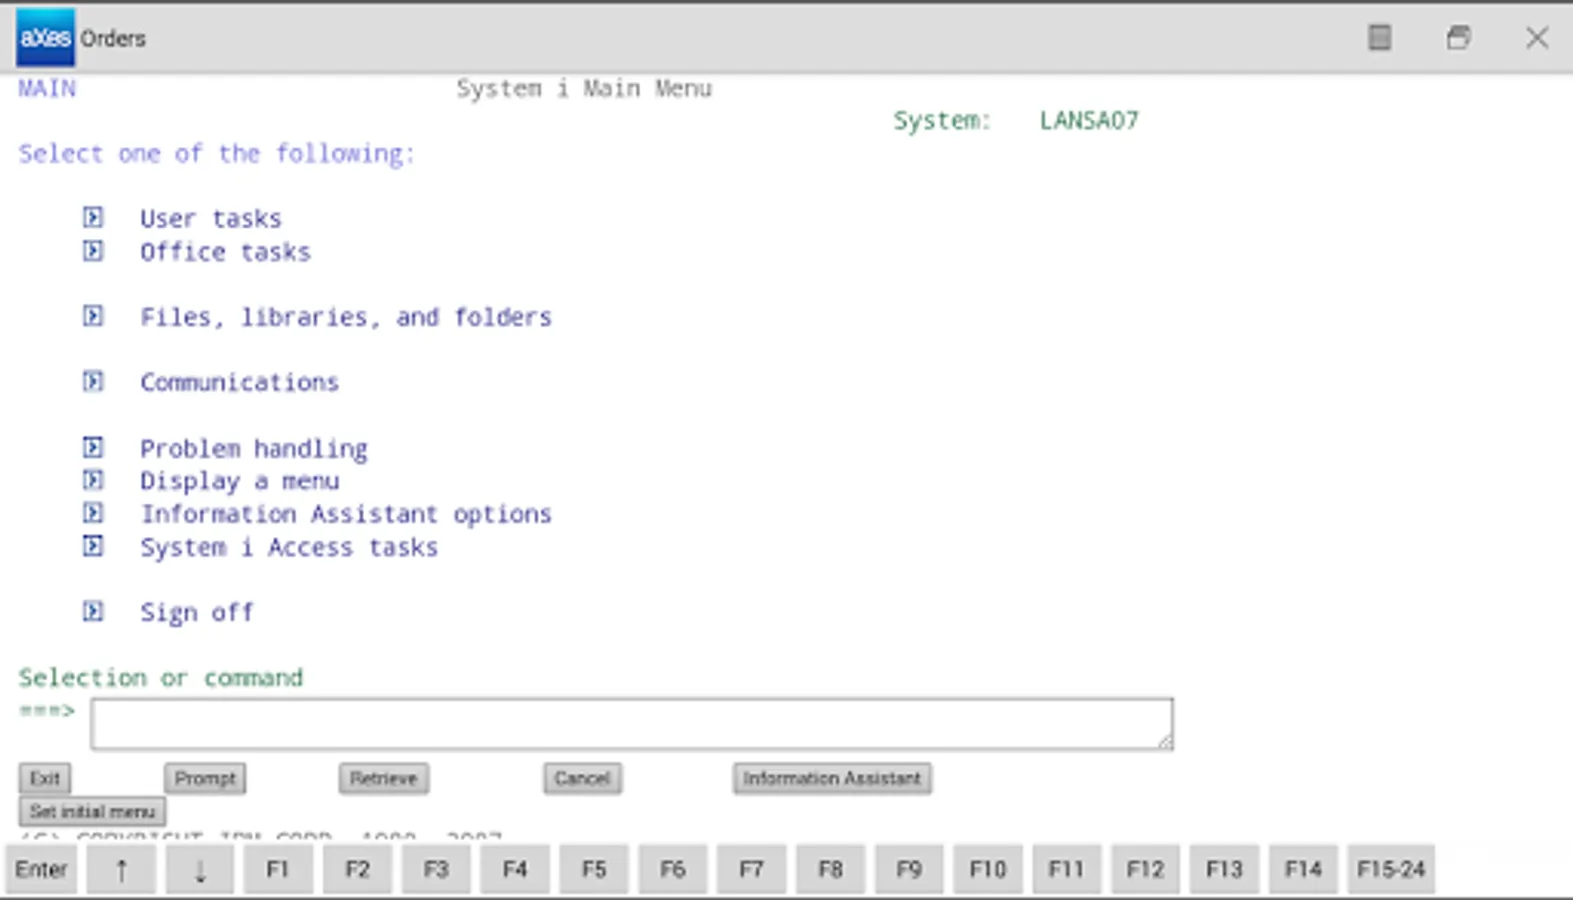Click the Select one of the following text
Image resolution: width=1573 pixels, height=900 pixels.
tap(217, 153)
